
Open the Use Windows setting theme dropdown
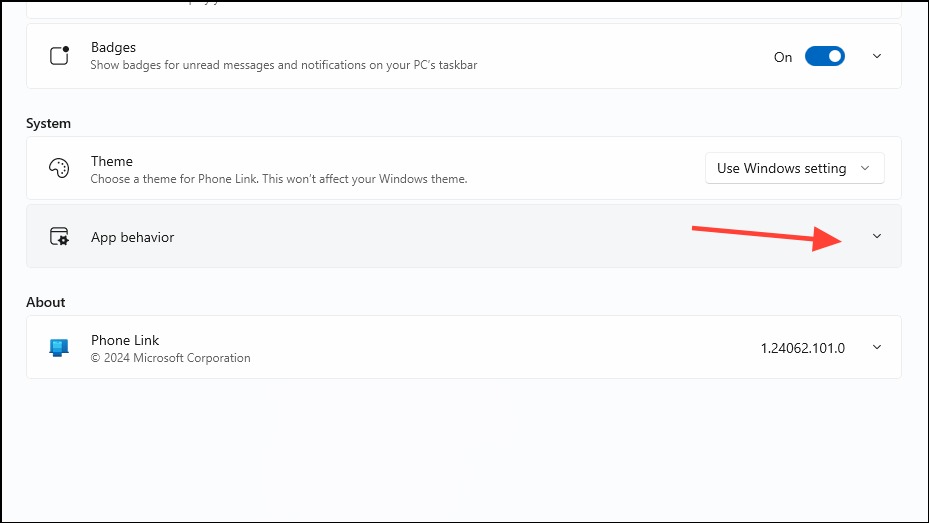[x=795, y=168]
